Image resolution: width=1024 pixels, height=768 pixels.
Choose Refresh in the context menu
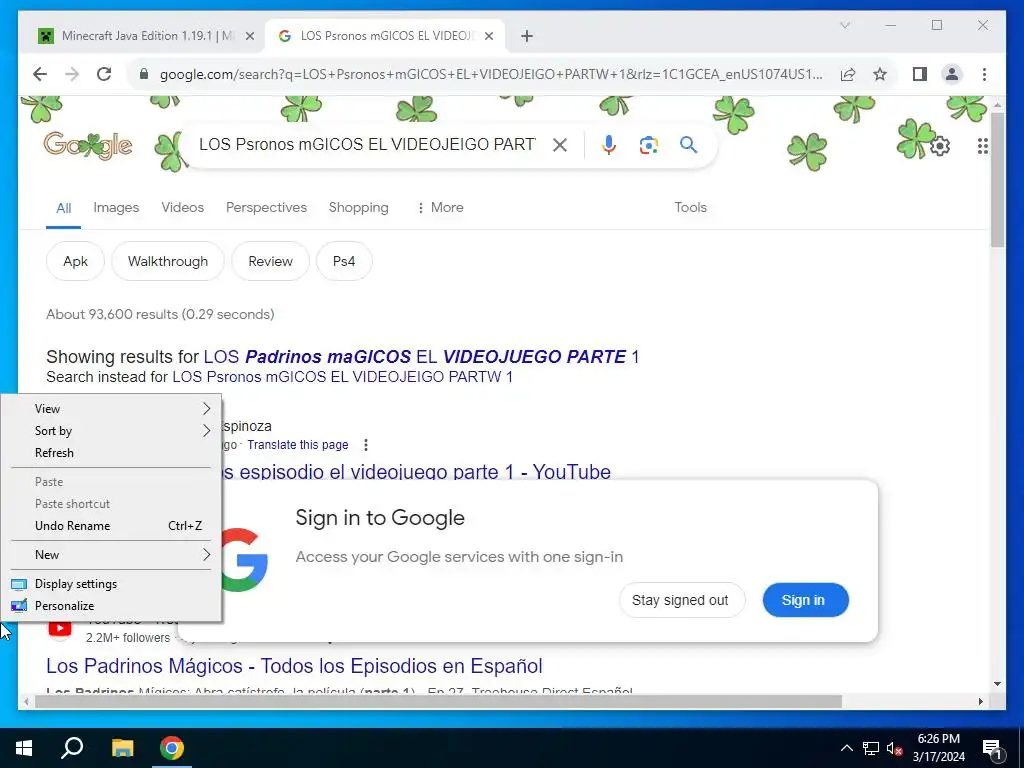pyautogui.click(x=111, y=453)
